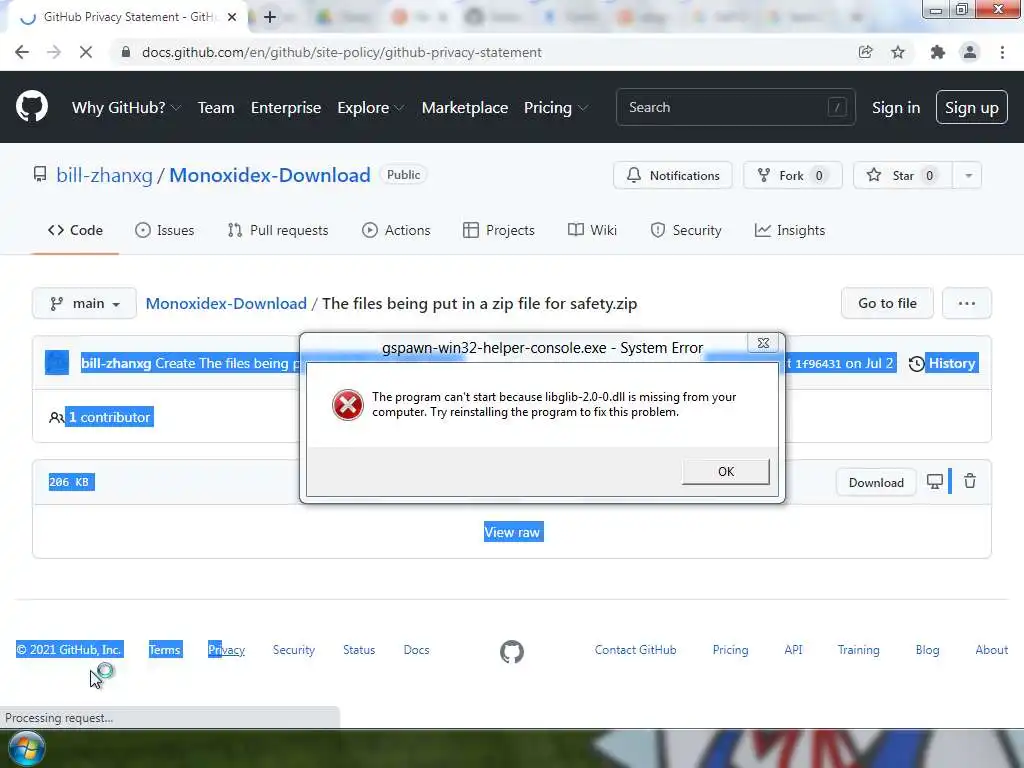Open Chrome profile avatar icon
The height and width of the screenshot is (768, 1024).
(970, 52)
